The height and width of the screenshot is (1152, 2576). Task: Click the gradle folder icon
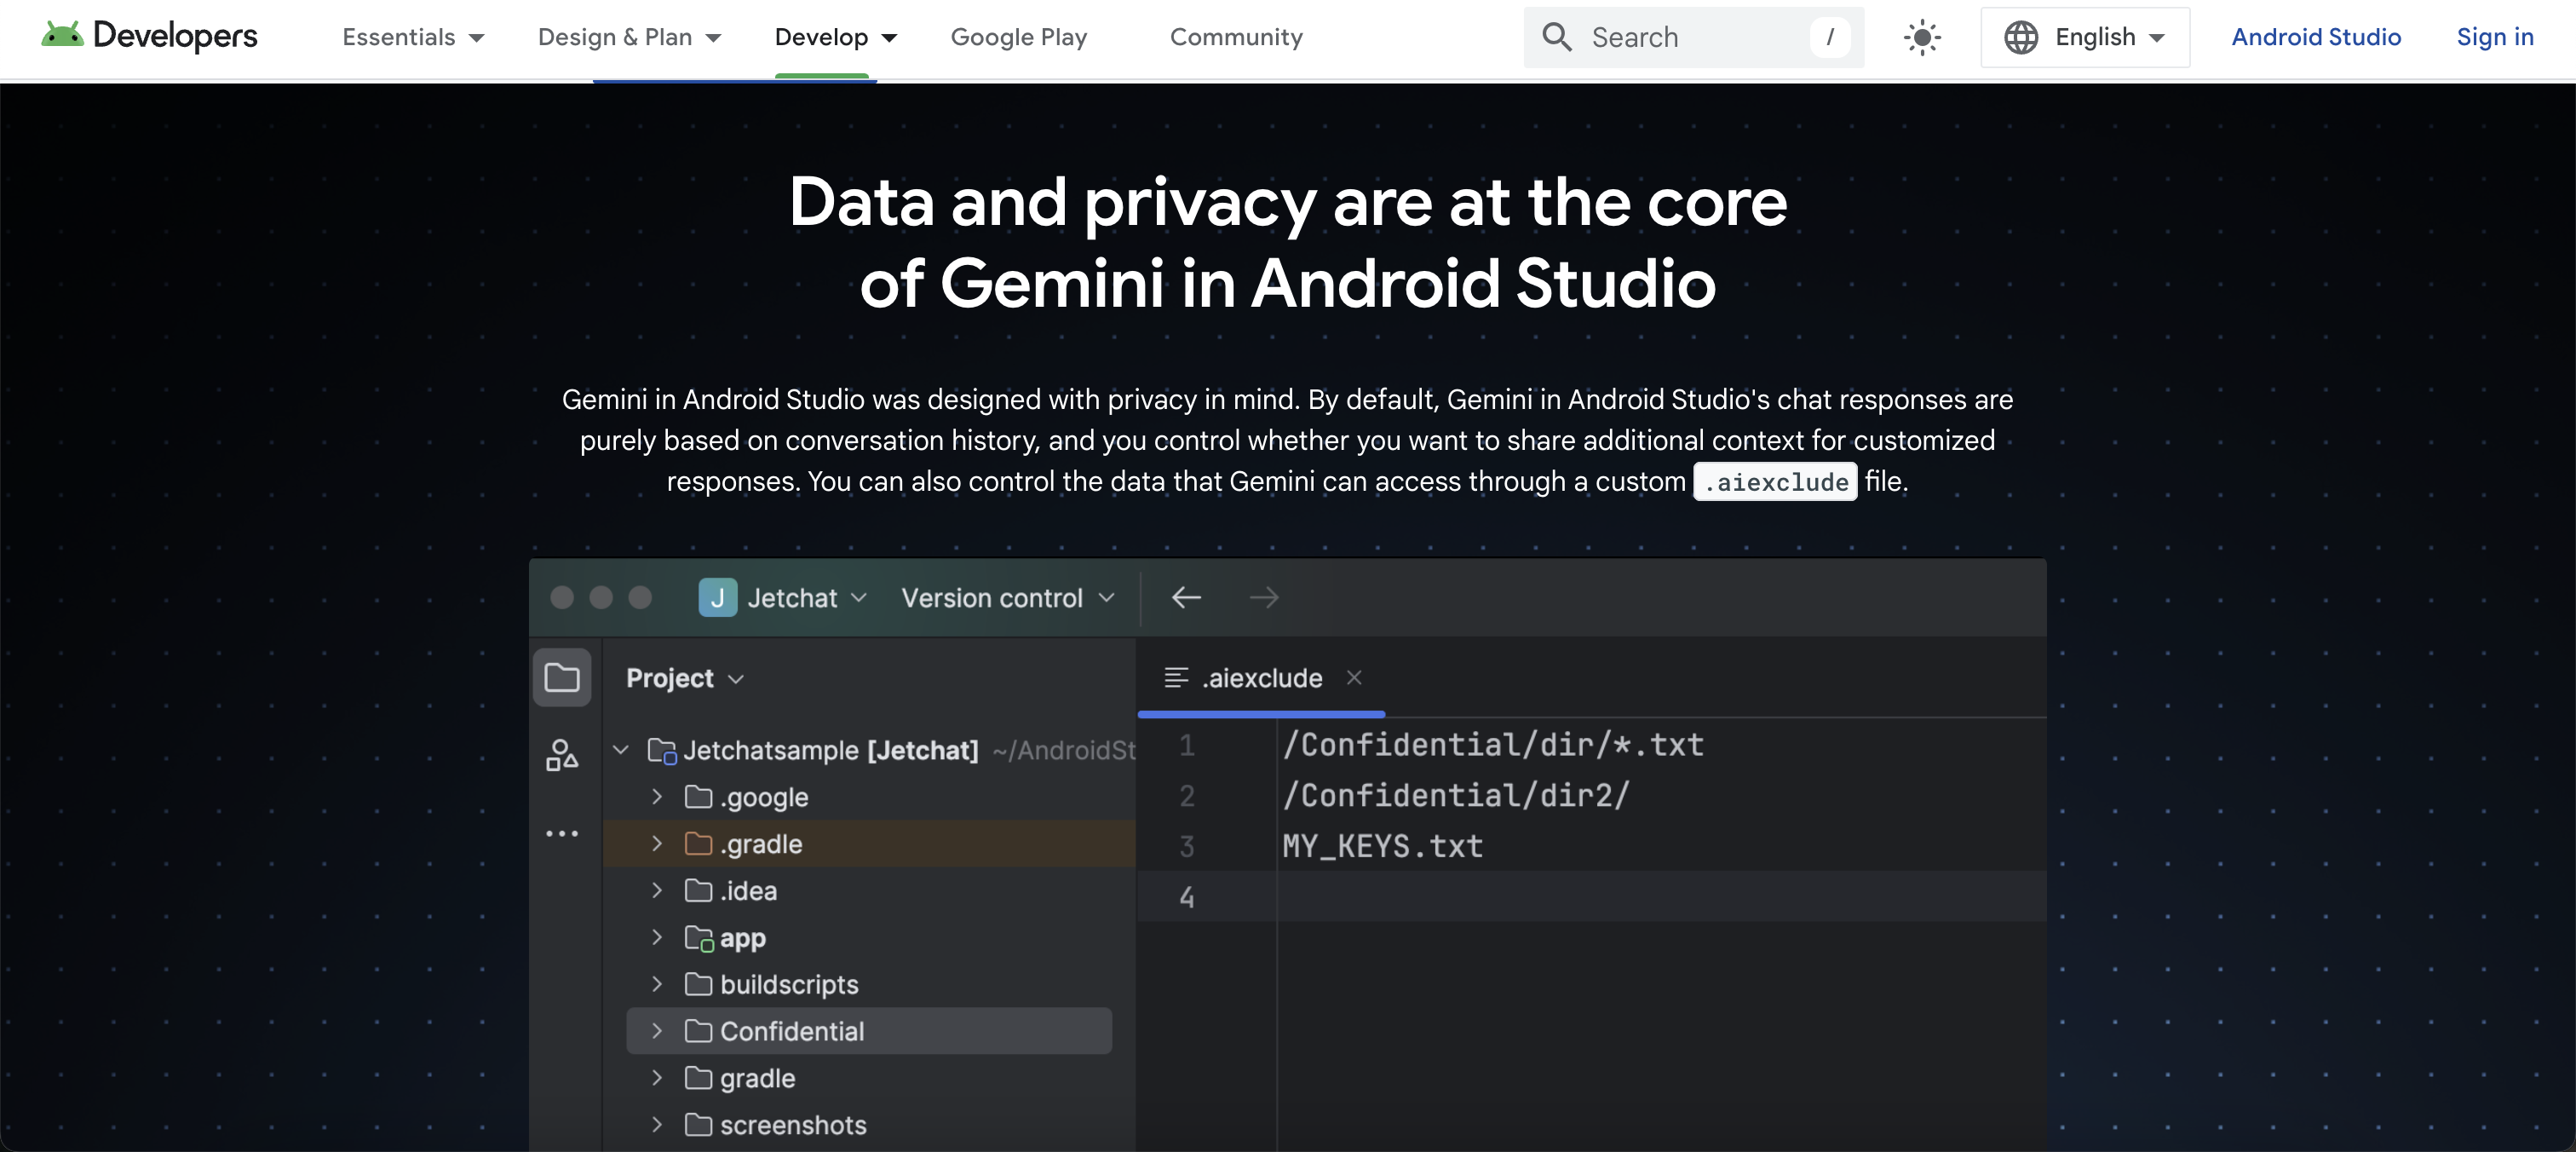click(698, 1078)
